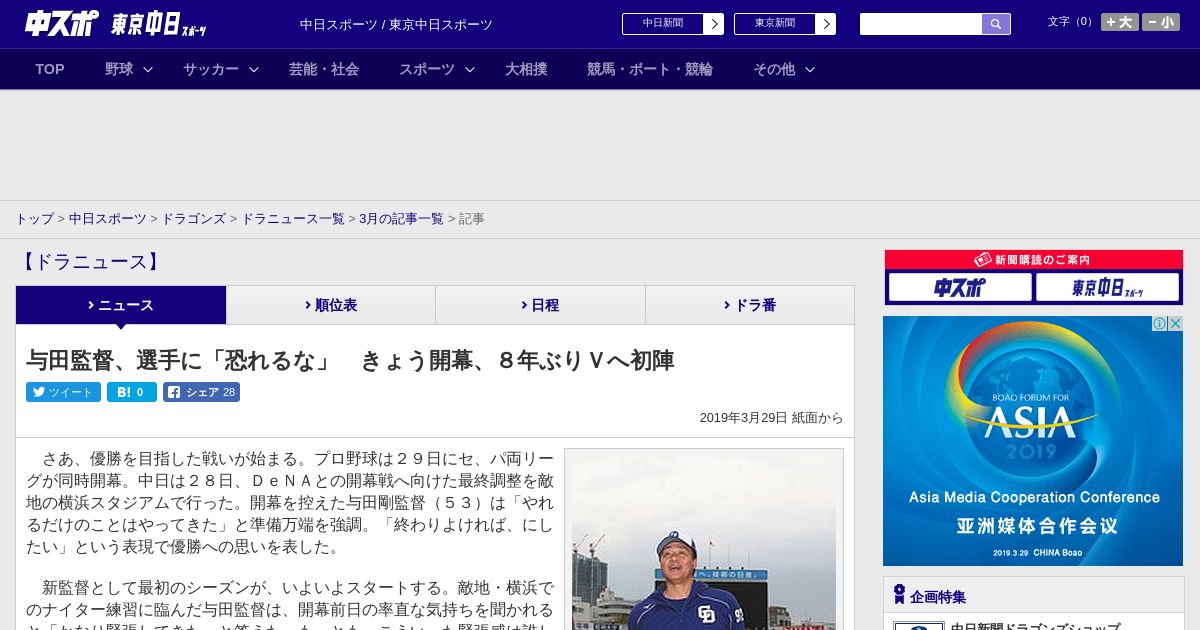The height and width of the screenshot is (630, 1200).
Task: Click 中日スポーツ / 東京中日スポーツ header text
Action: [396, 25]
